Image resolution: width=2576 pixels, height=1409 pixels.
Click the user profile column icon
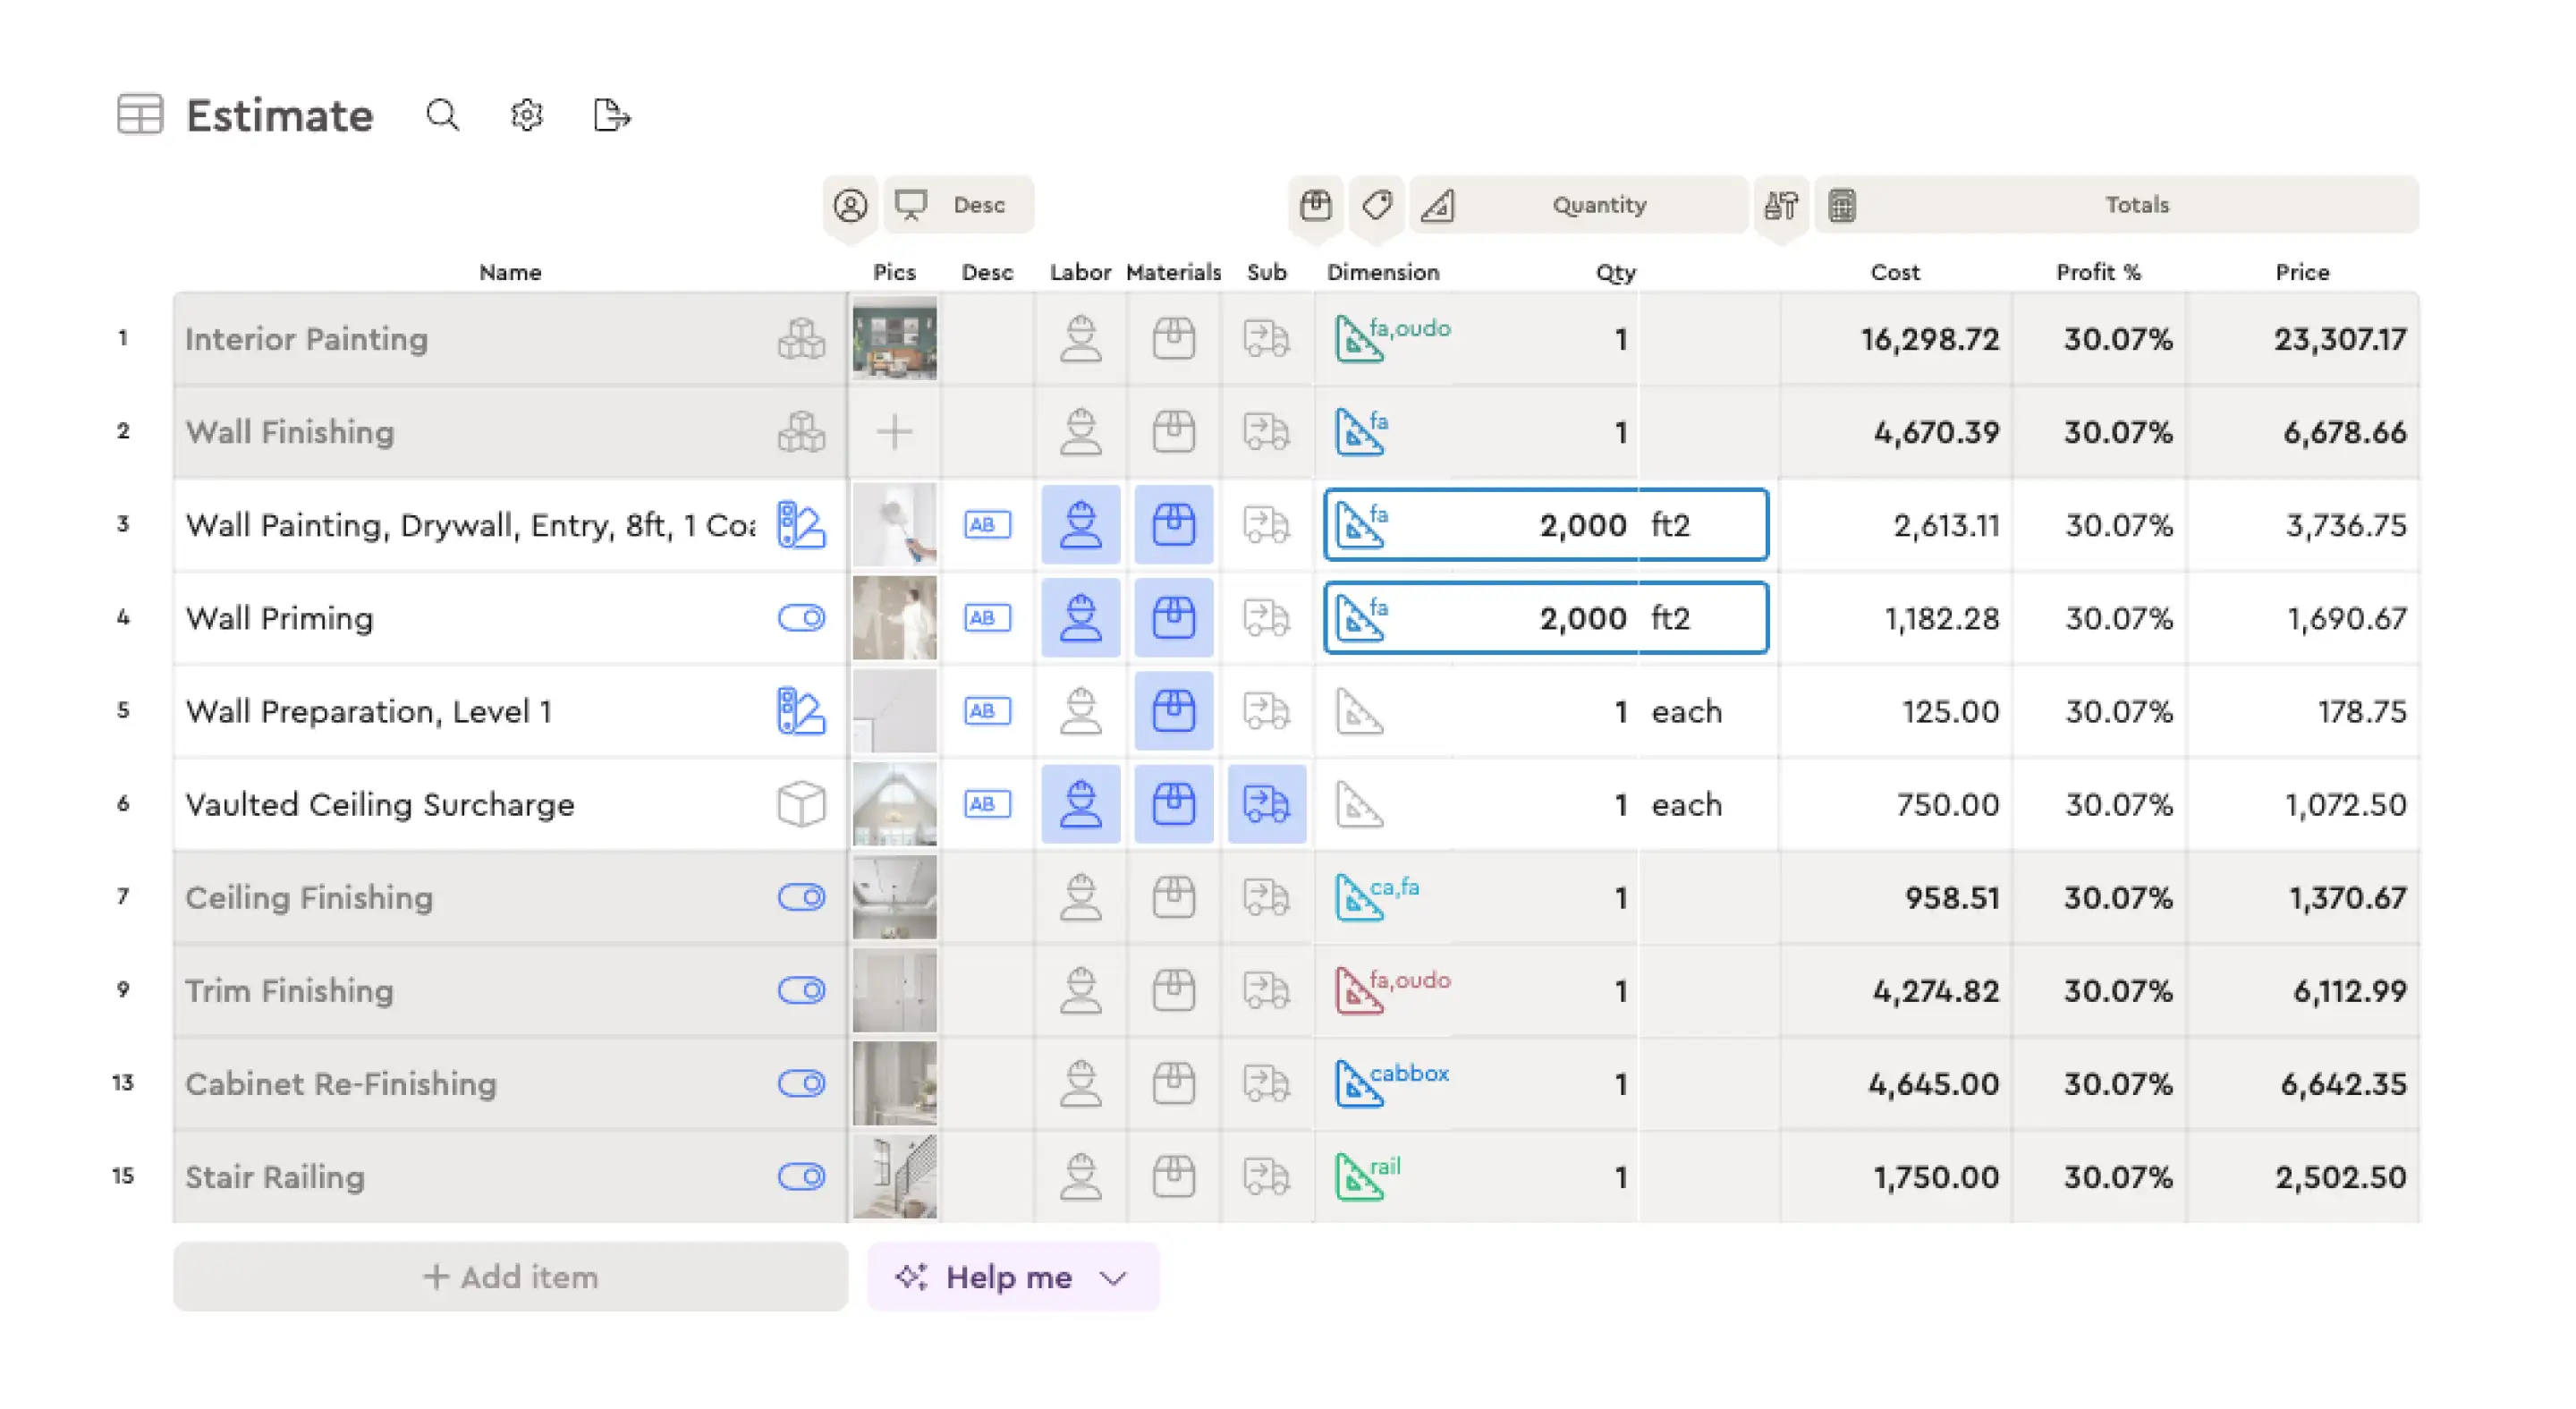[x=850, y=205]
